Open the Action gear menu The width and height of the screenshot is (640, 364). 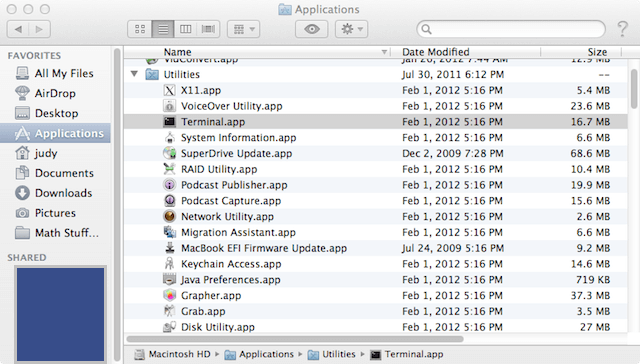coord(352,29)
